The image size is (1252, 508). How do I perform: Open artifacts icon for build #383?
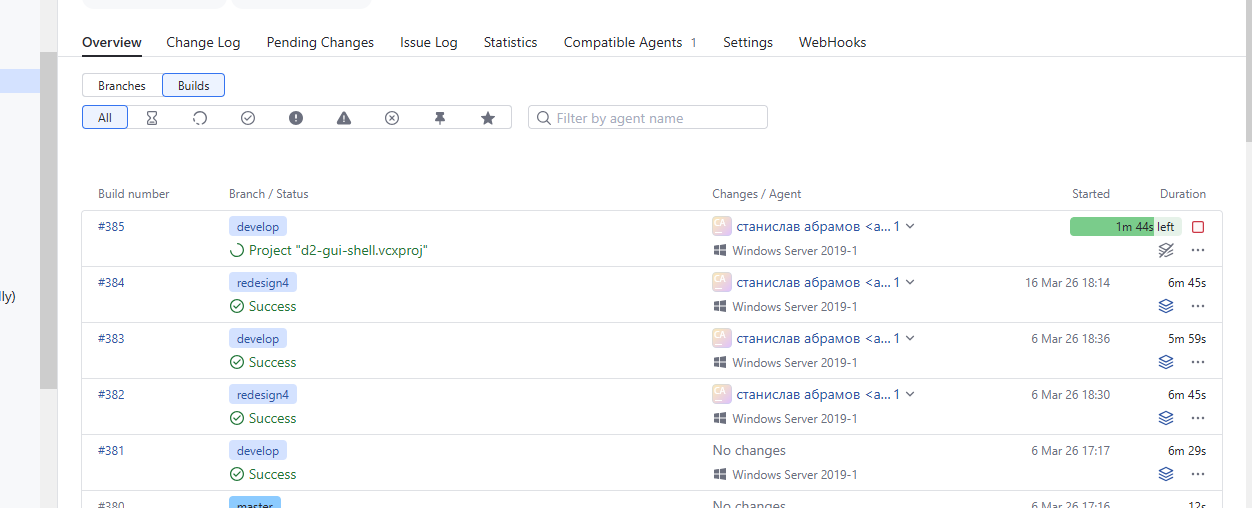(1166, 362)
